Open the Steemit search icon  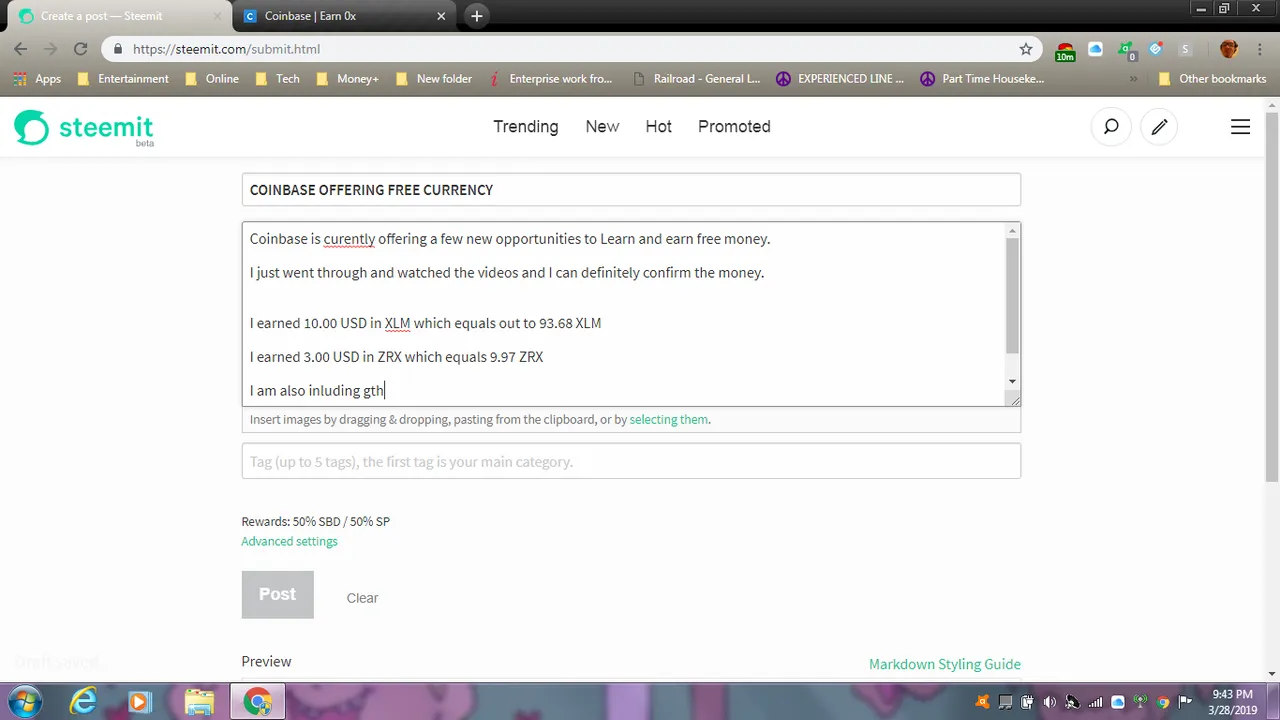click(x=1111, y=127)
